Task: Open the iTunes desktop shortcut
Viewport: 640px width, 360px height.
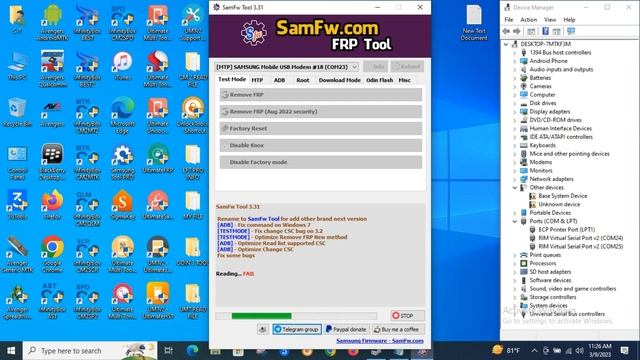Action: 122,65
